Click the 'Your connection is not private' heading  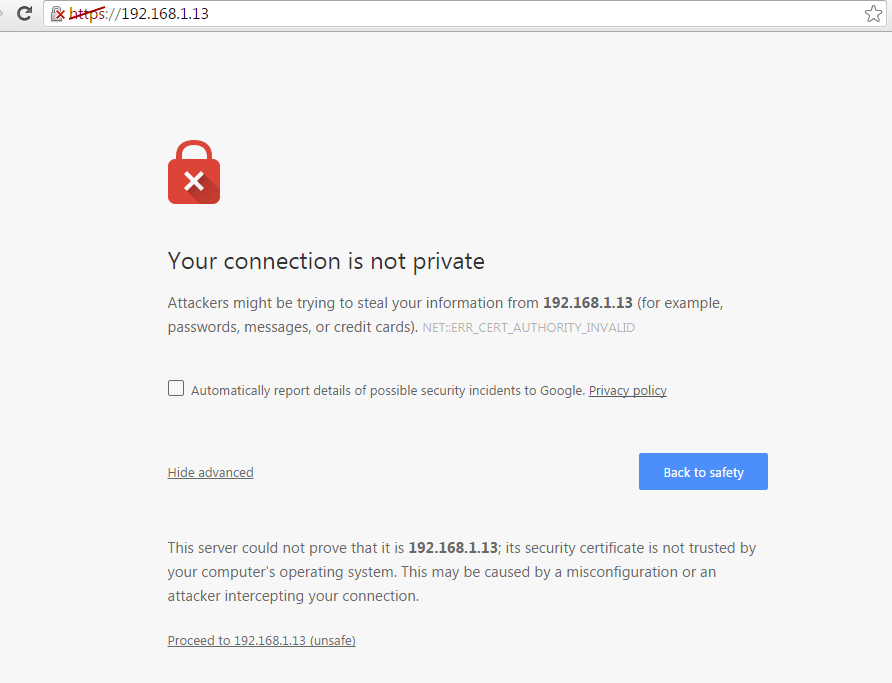tap(326, 262)
